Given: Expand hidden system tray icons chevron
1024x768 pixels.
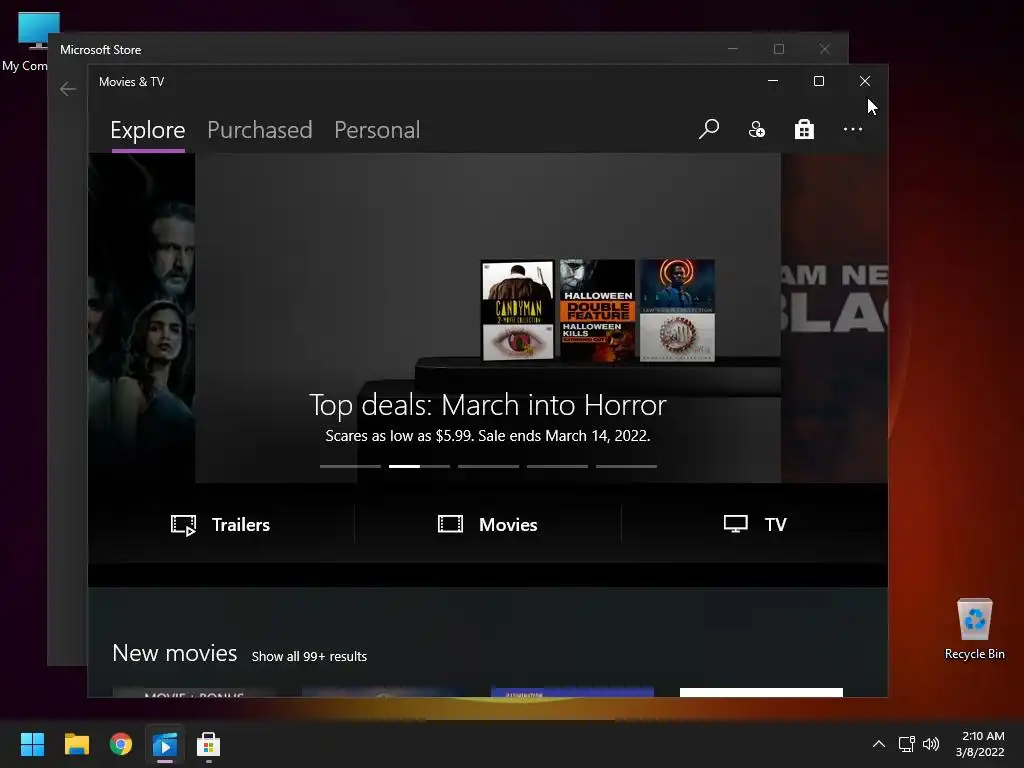Looking at the screenshot, I should pos(879,744).
